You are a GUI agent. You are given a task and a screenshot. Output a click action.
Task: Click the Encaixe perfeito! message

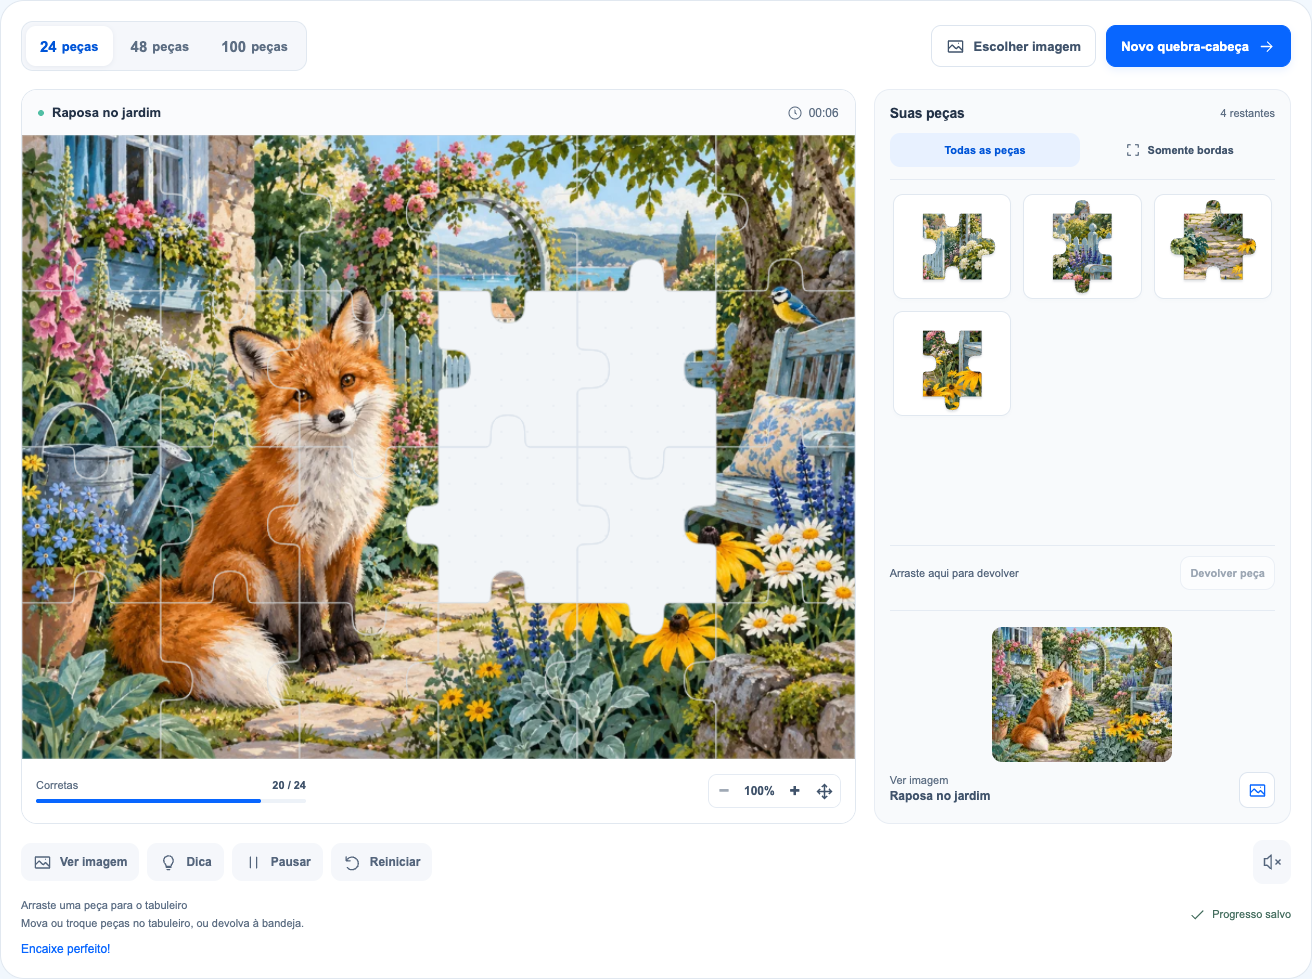click(x=66, y=949)
